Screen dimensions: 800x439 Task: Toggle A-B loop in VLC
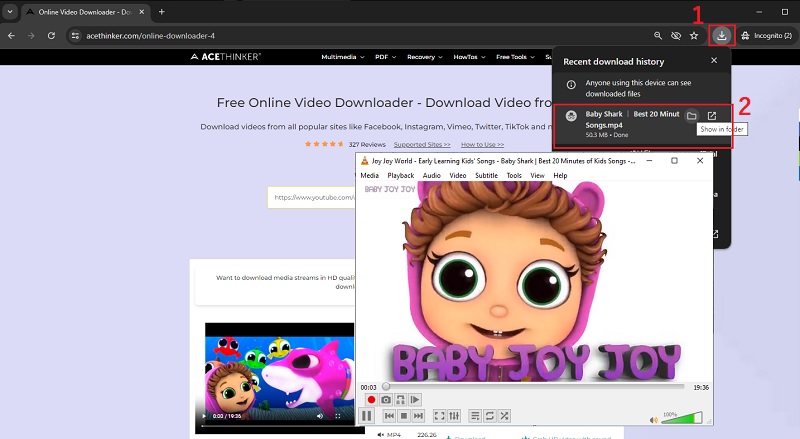(401, 400)
